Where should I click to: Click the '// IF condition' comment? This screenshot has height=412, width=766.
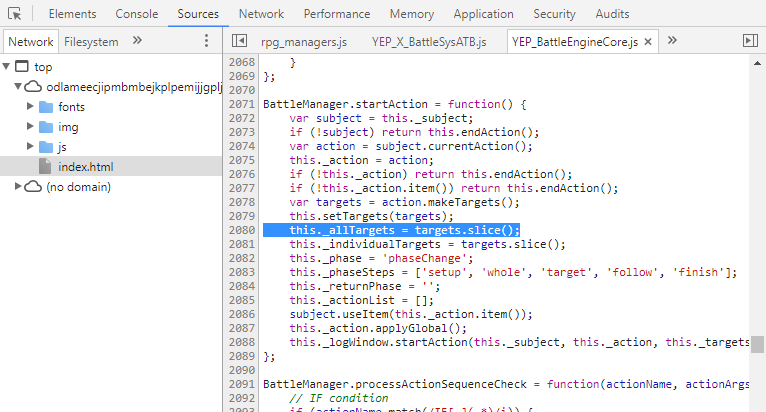coord(339,398)
